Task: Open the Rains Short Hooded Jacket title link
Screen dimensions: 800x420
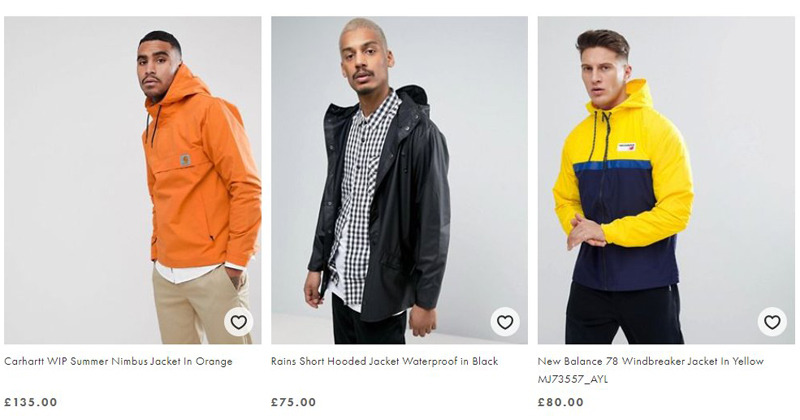Action: pyautogui.click(x=384, y=361)
